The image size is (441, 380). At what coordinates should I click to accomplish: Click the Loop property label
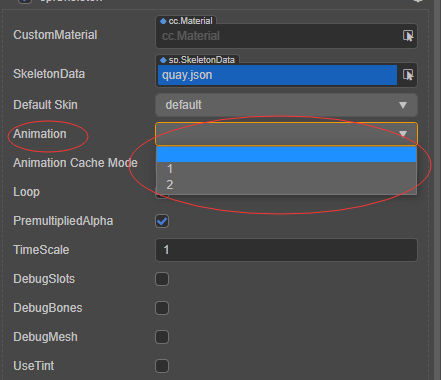point(26,192)
